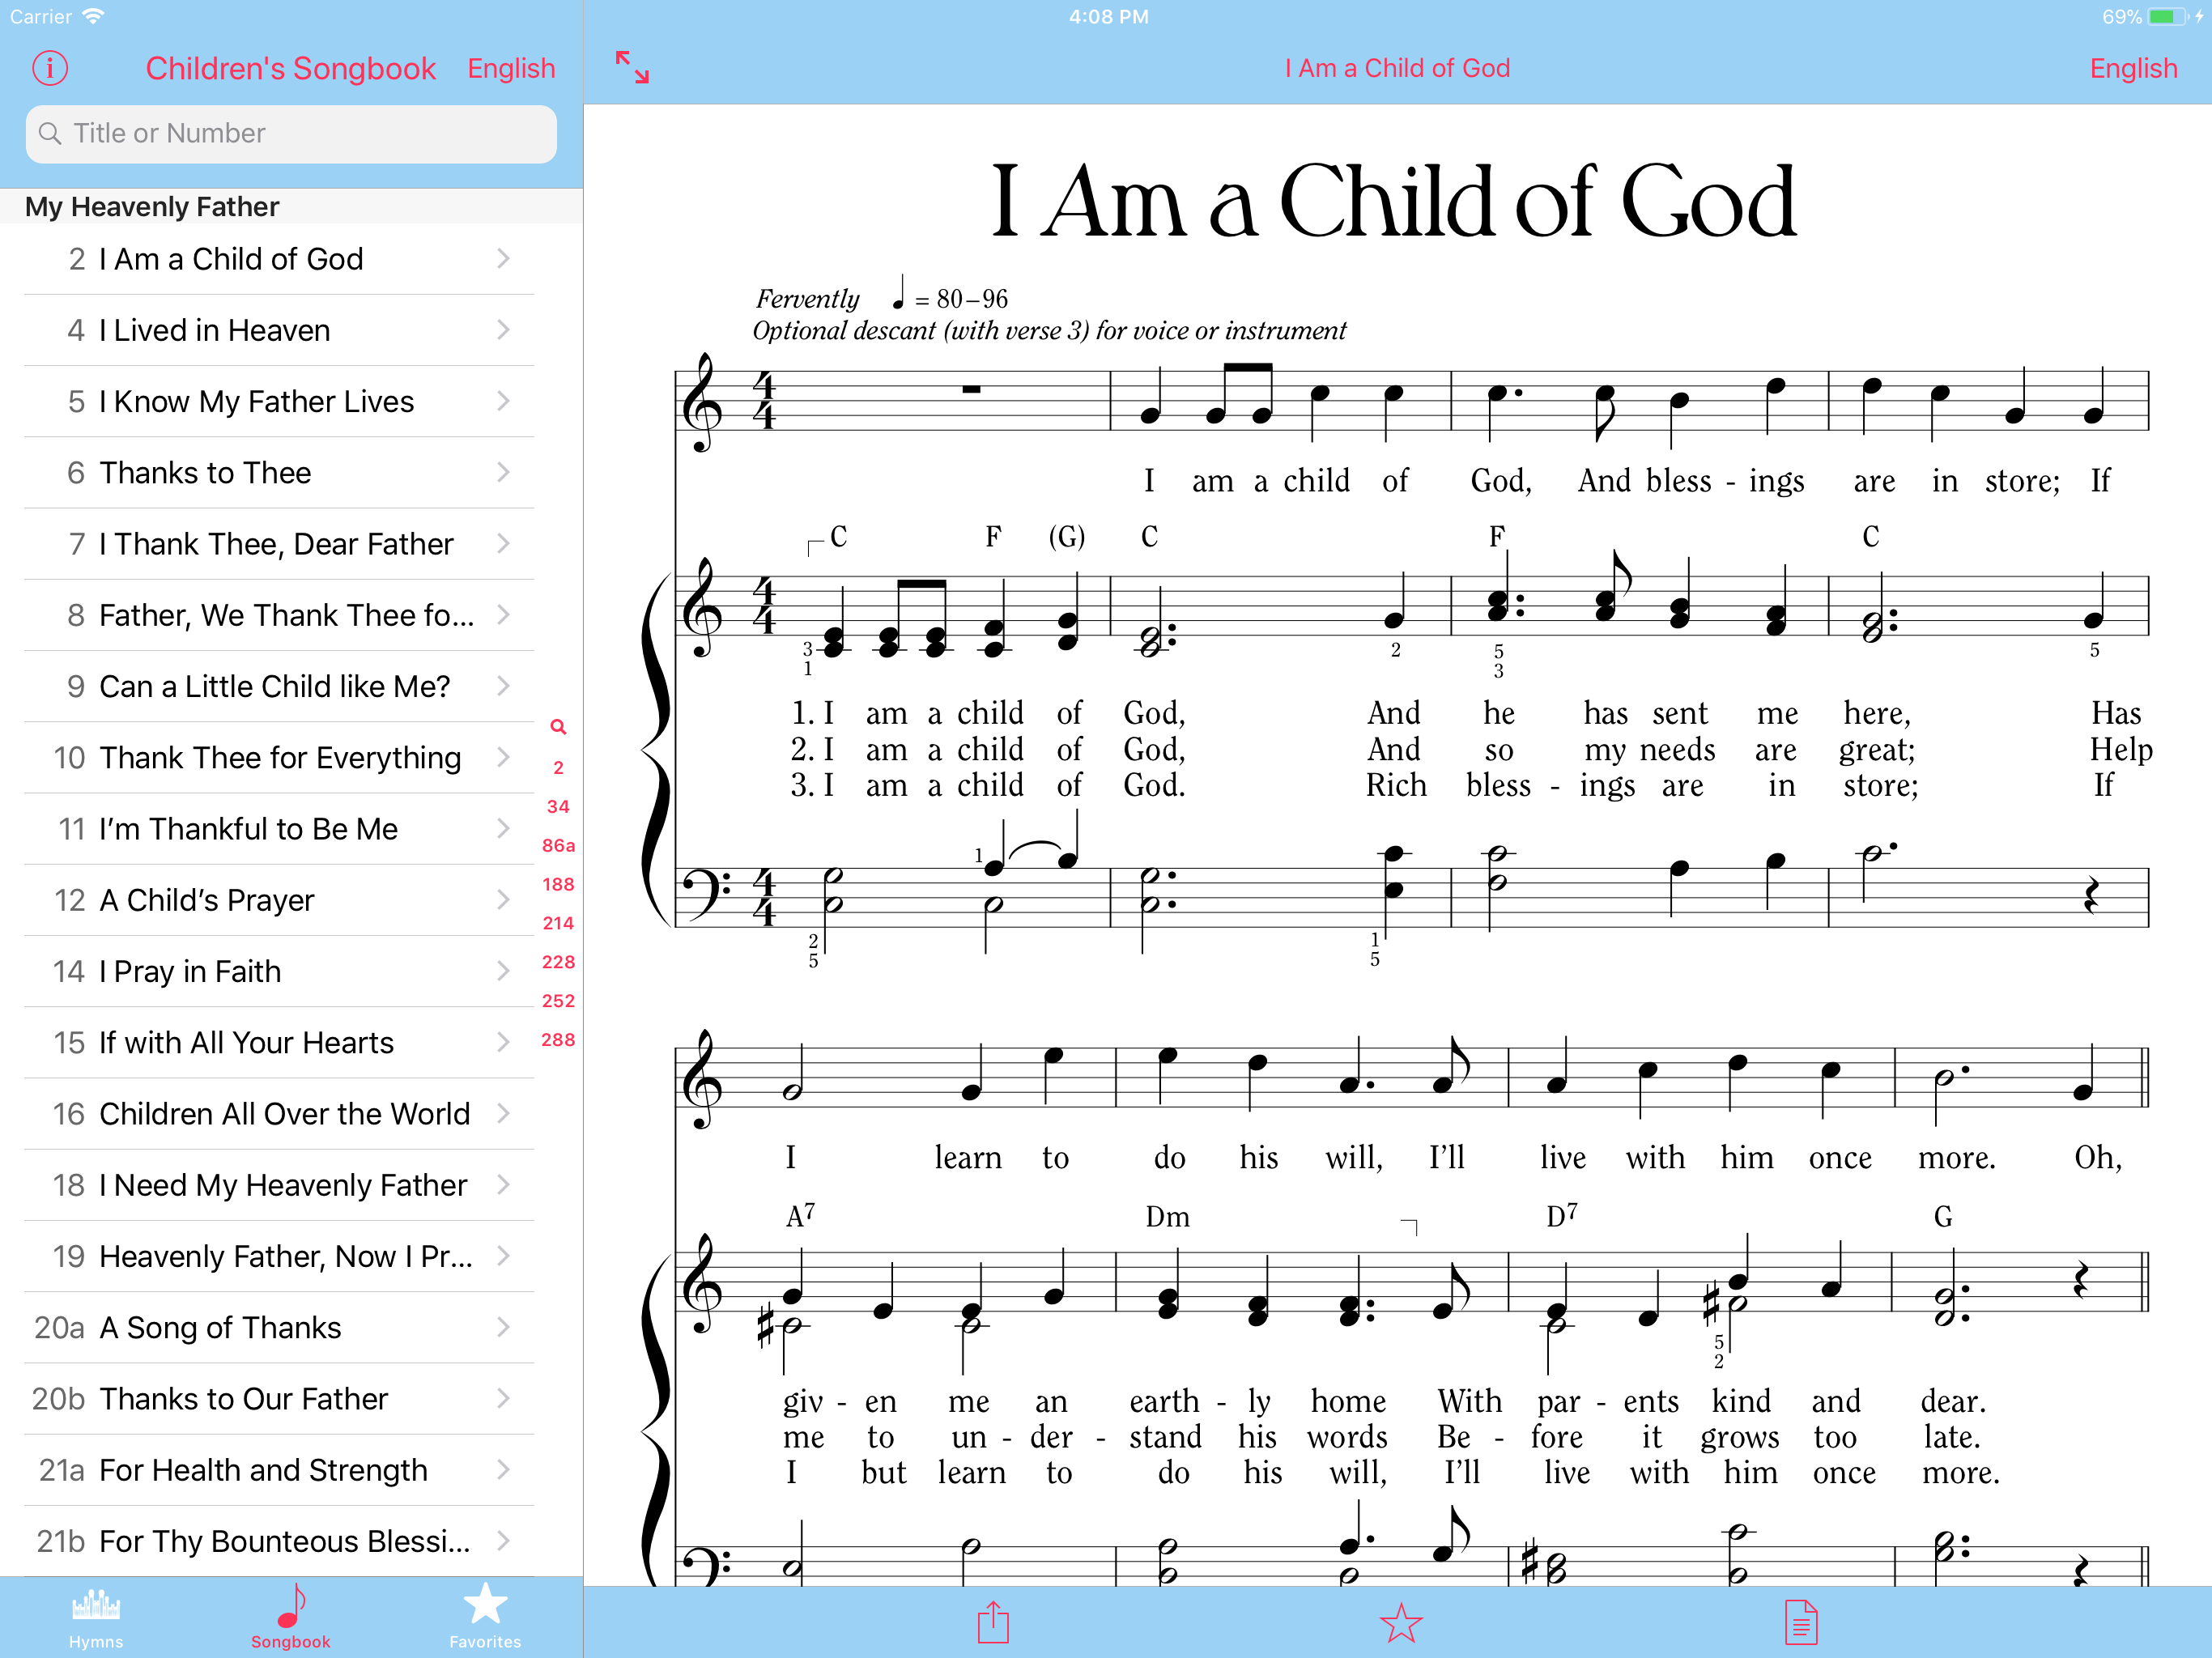Tap English at top right of sheet

tap(2133, 68)
